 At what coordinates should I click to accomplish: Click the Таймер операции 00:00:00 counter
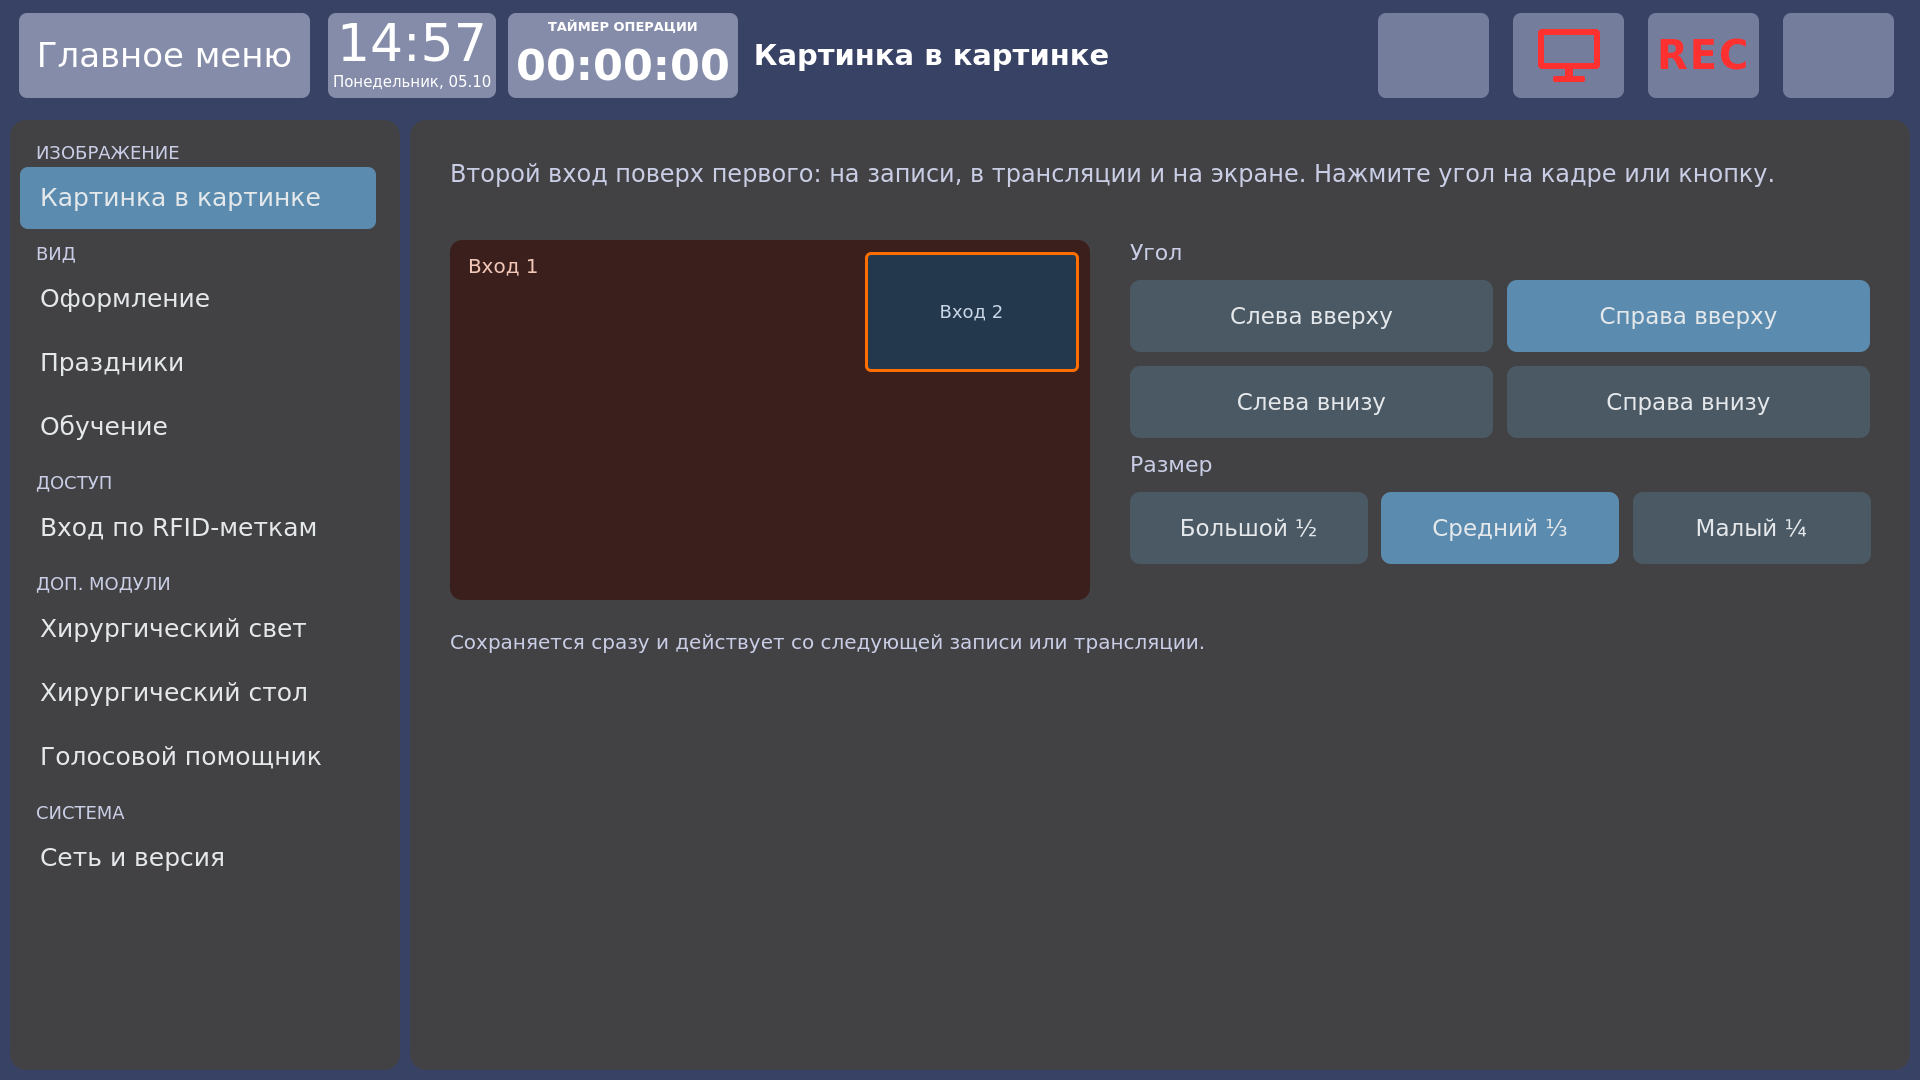(x=623, y=55)
